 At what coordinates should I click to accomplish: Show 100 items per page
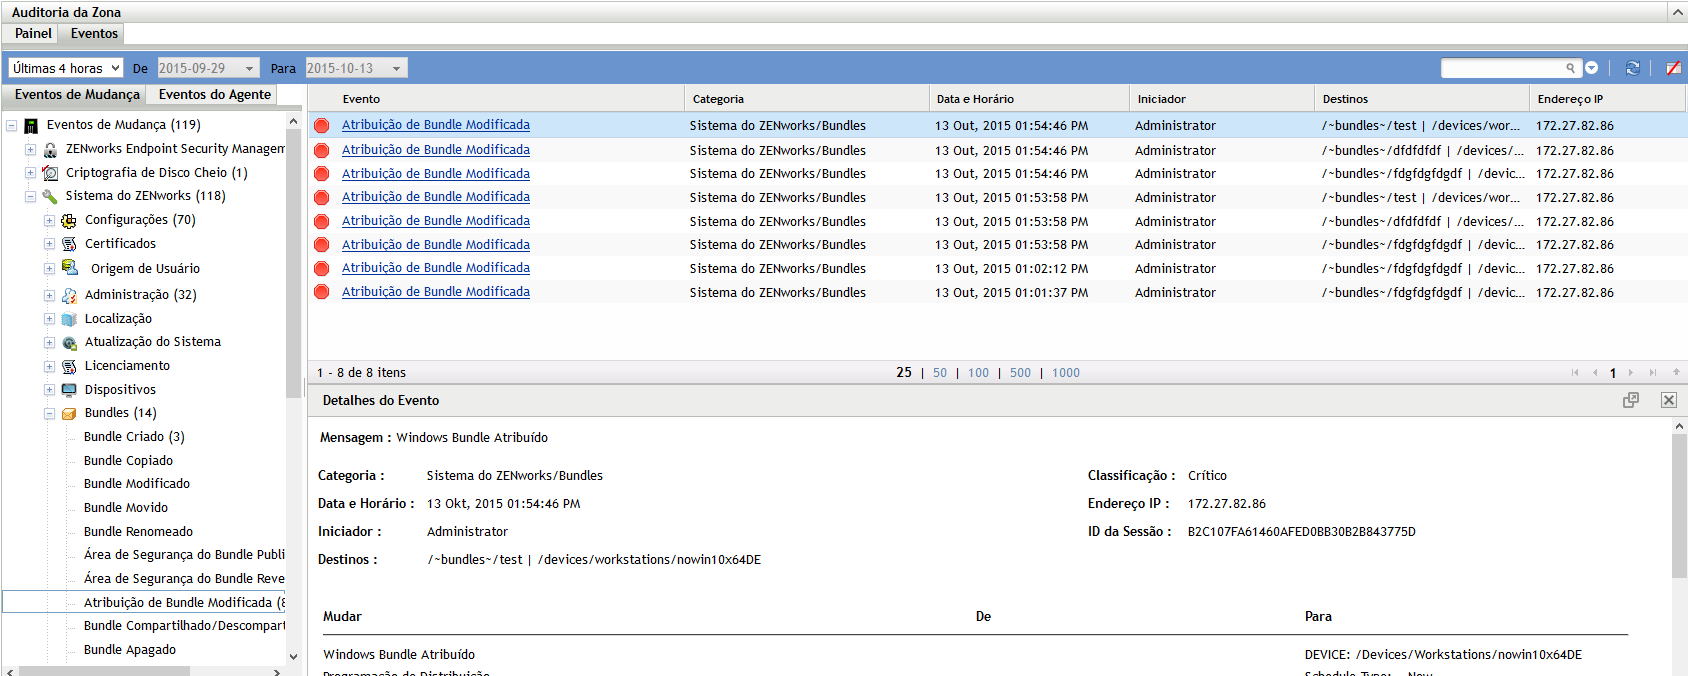978,373
